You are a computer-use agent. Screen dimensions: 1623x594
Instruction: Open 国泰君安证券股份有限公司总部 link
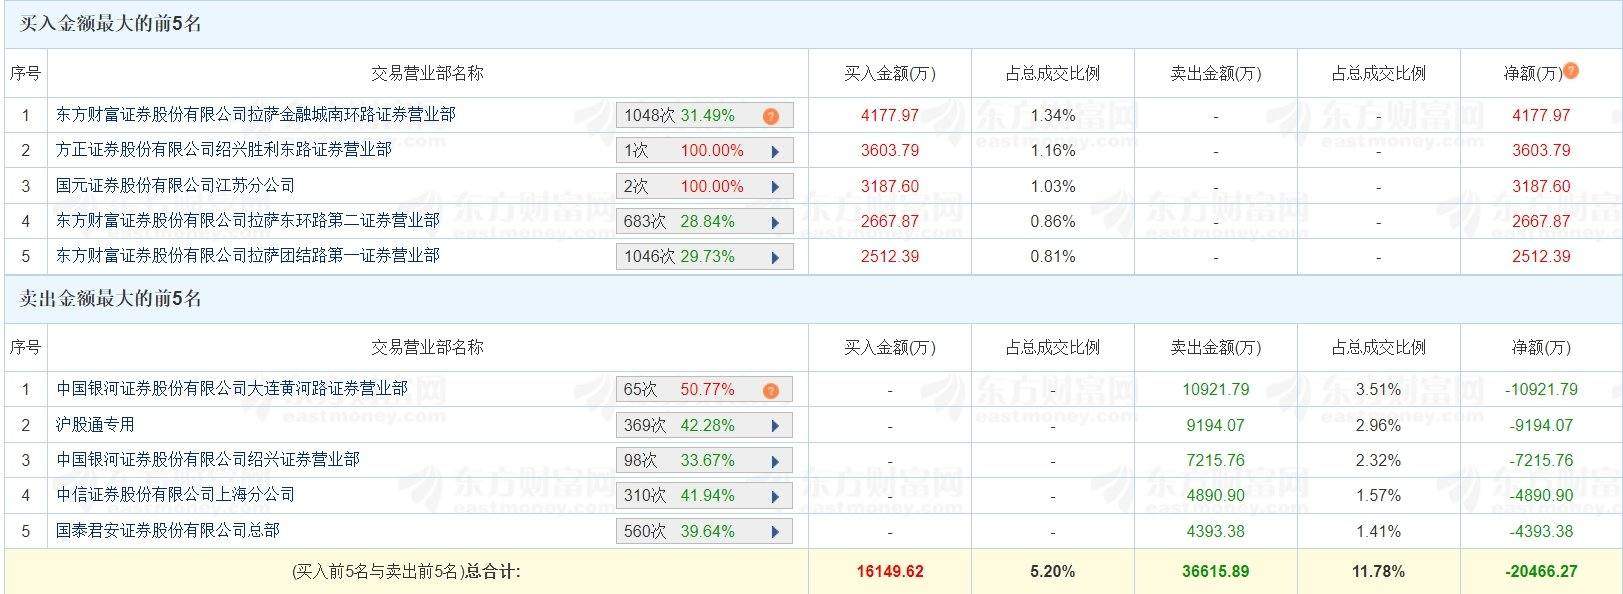tap(168, 530)
